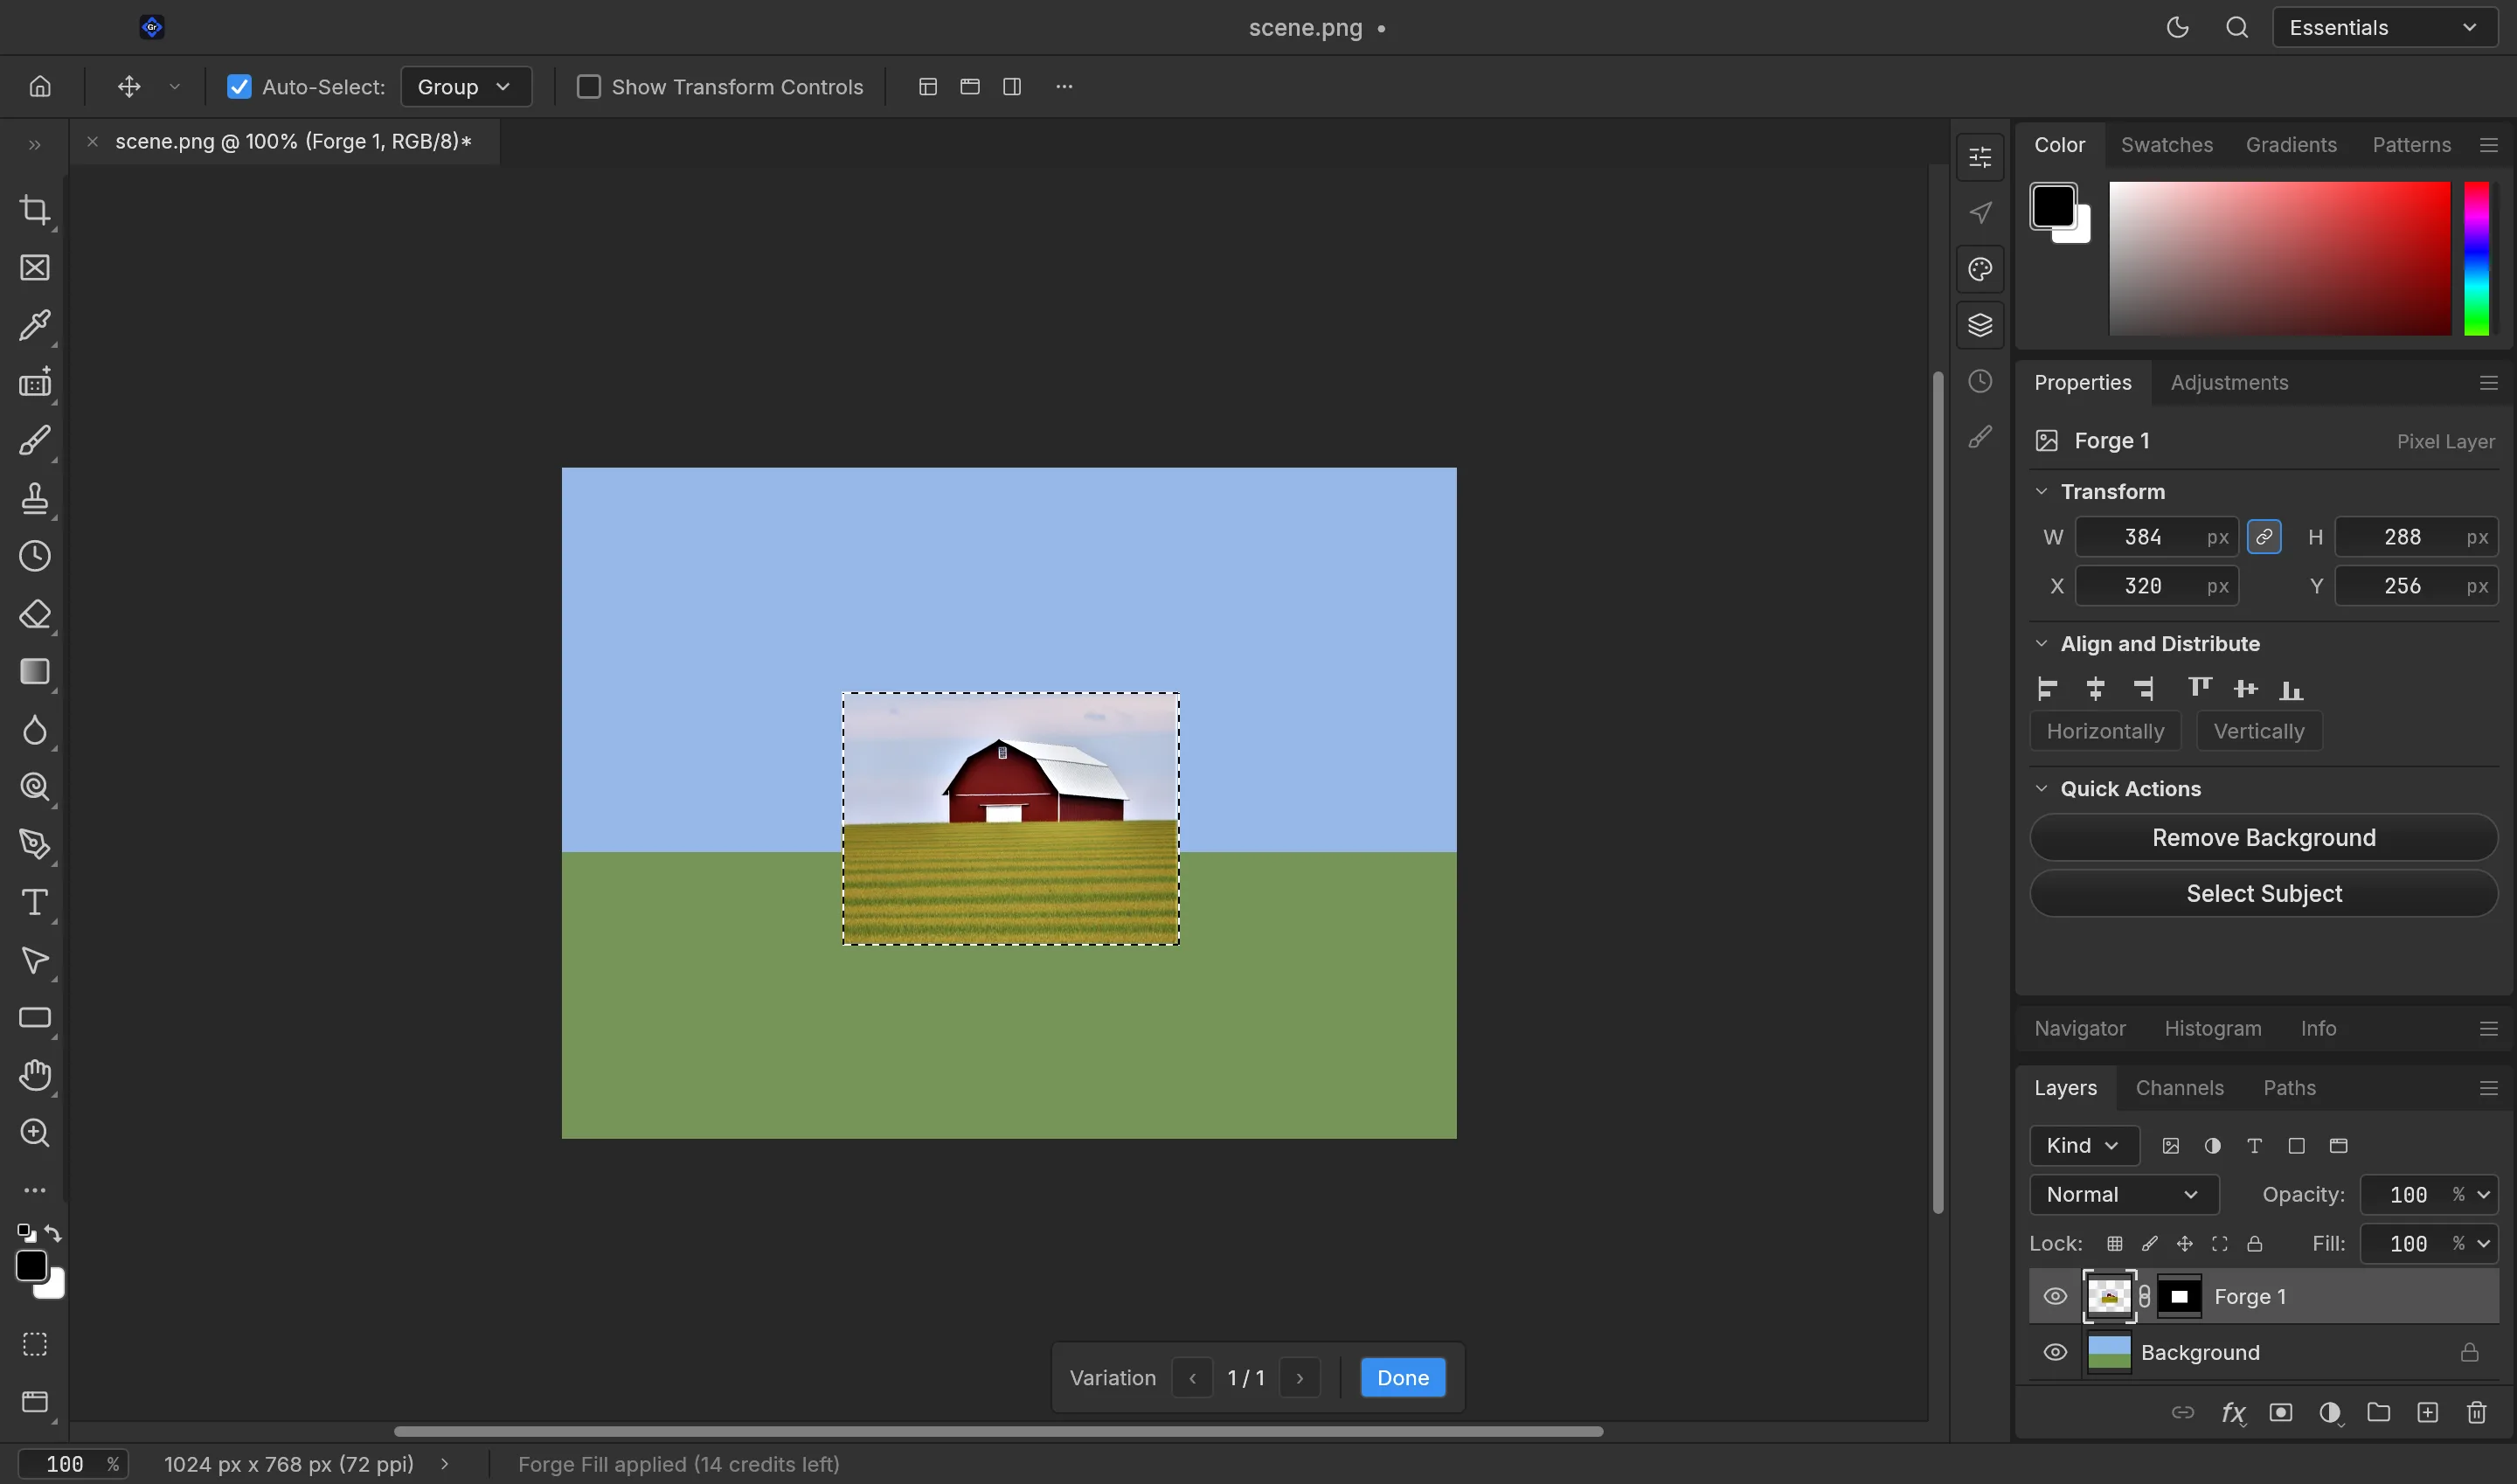Click the Remove Background button

pyautogui.click(x=2263, y=837)
